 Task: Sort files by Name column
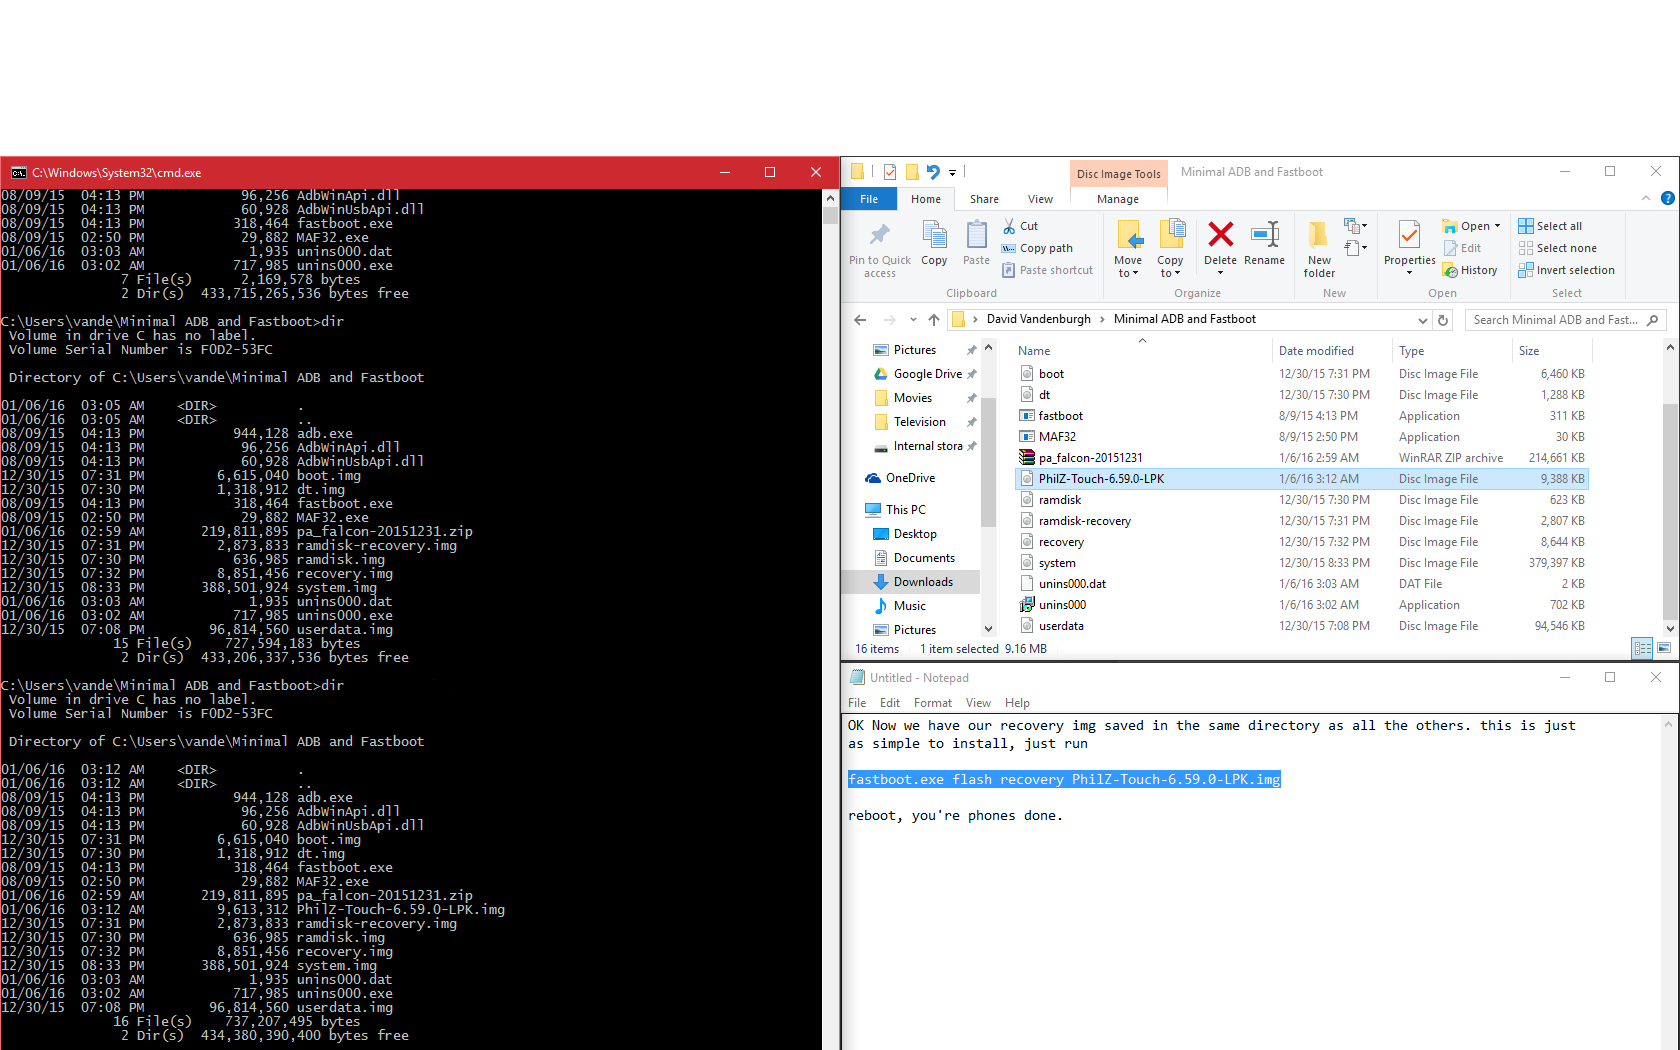click(x=1034, y=351)
